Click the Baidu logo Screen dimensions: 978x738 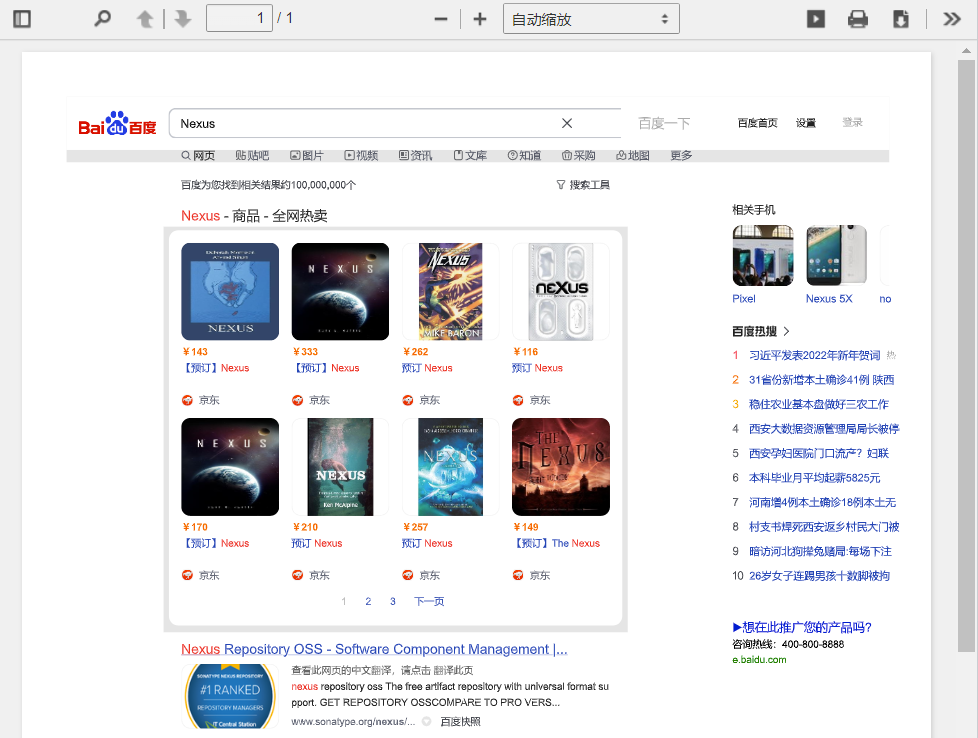(117, 124)
